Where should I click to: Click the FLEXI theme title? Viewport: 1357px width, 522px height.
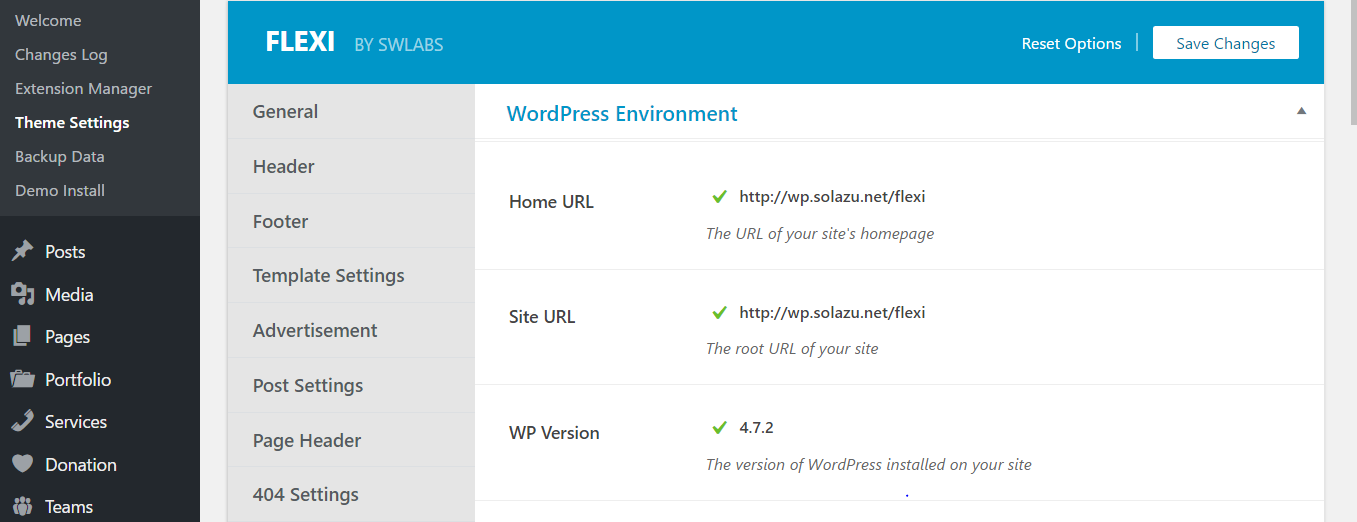coord(300,43)
